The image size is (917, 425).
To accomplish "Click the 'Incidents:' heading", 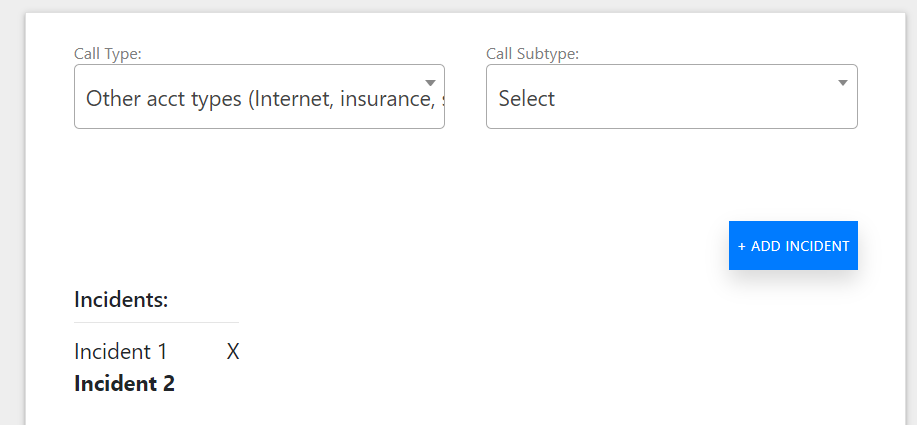I will pyautogui.click(x=121, y=300).
